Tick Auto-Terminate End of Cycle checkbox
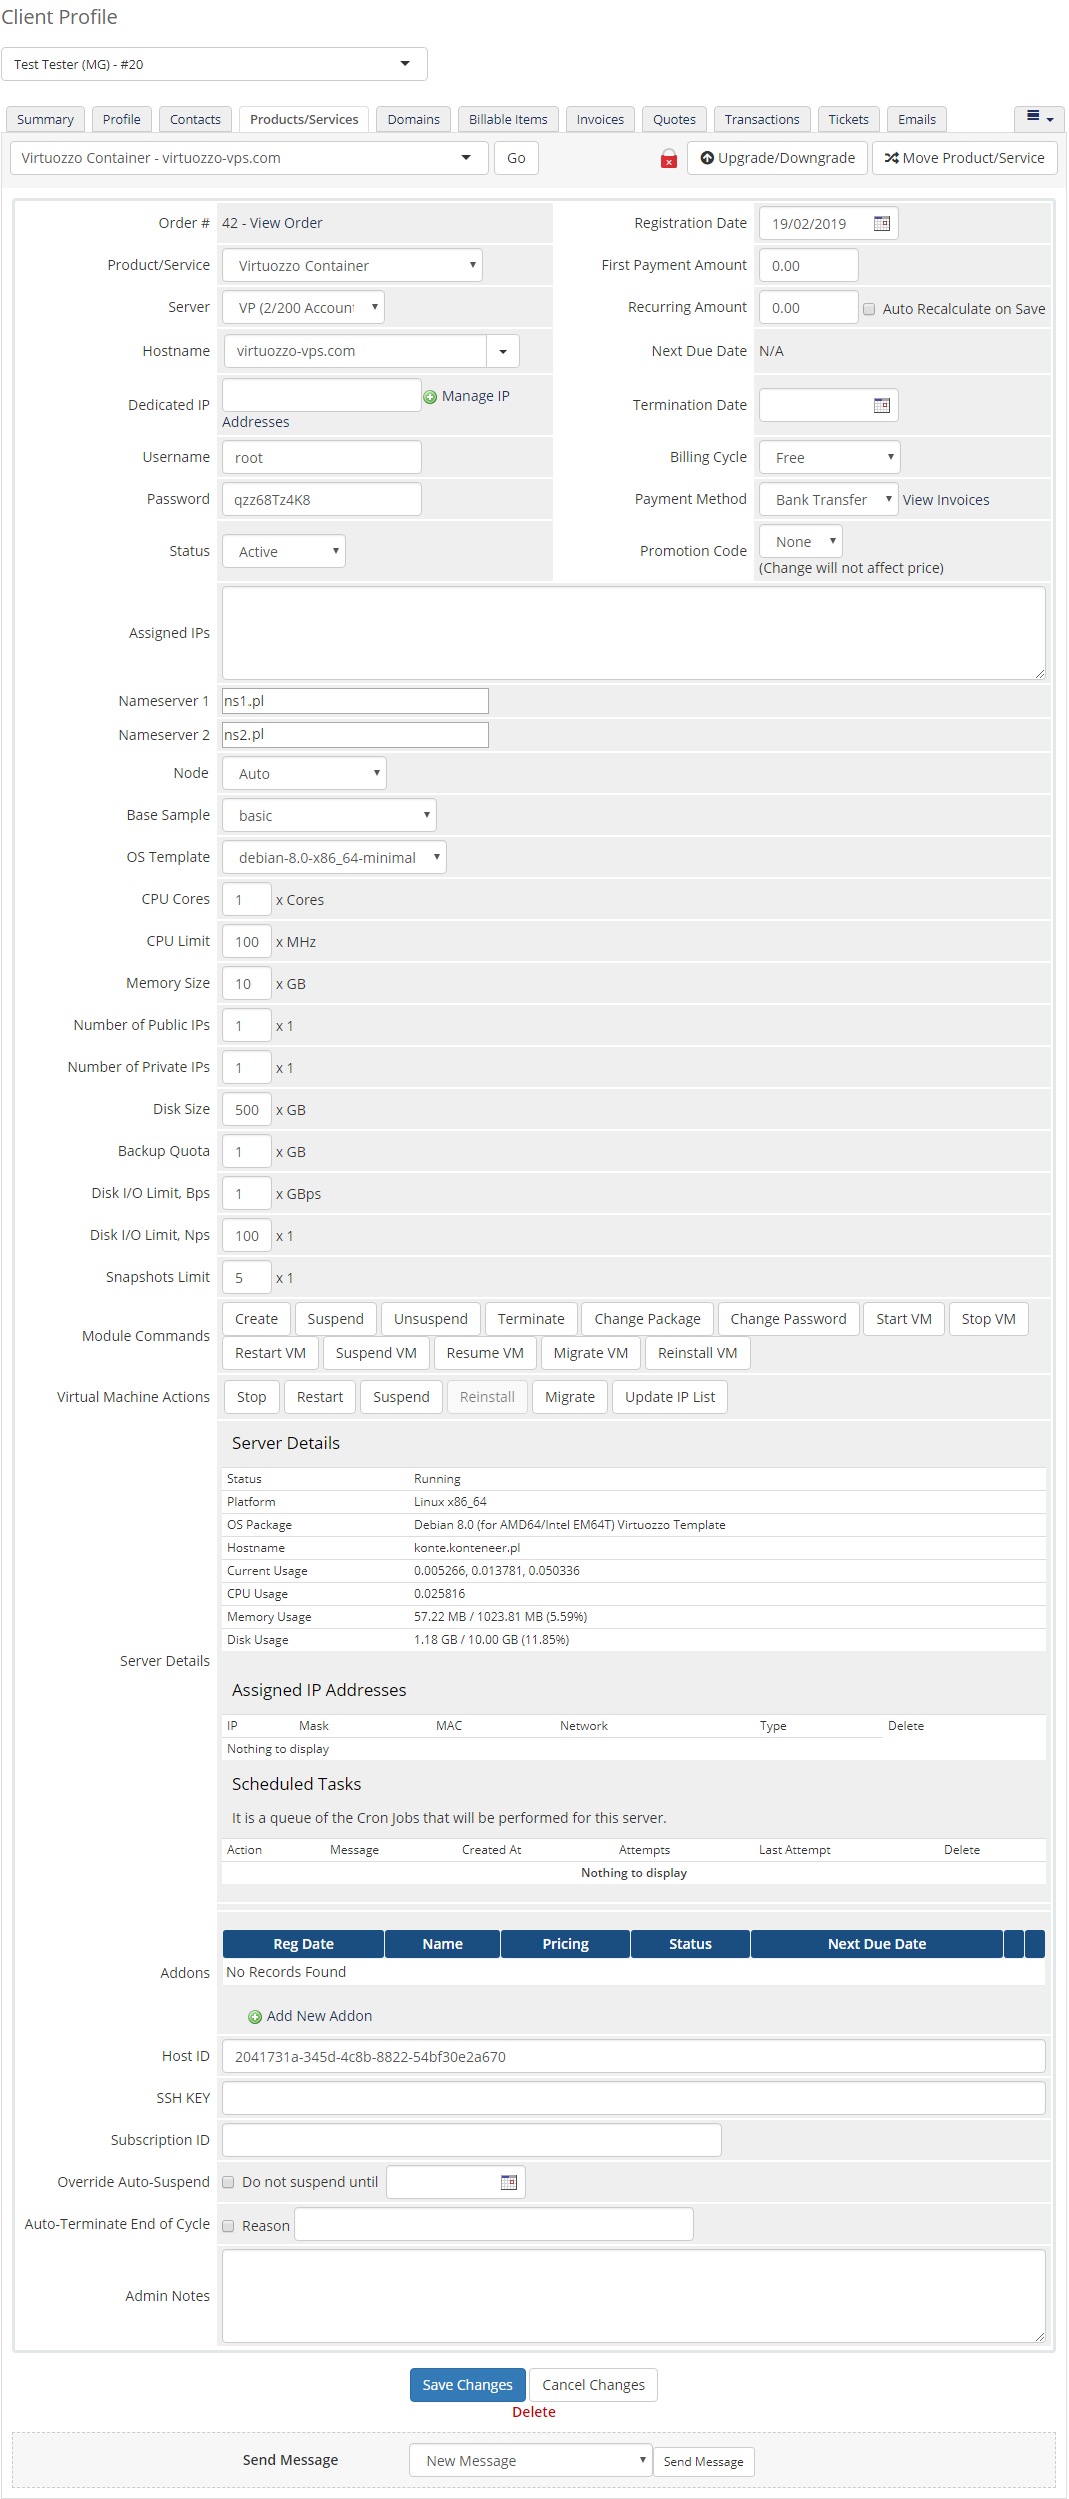The width and height of the screenshot is (1069, 2499). [228, 2226]
